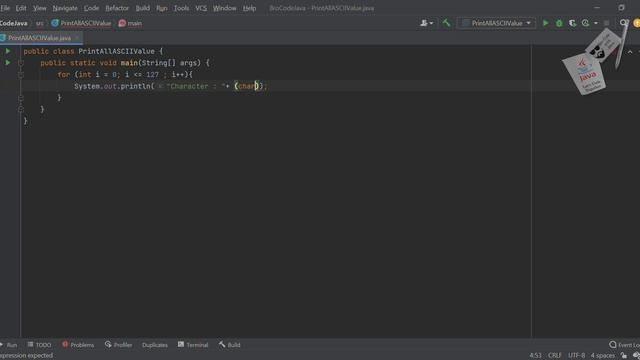Run main method from gutter arrow
This screenshot has width=640, height=360.
coord(8,62)
